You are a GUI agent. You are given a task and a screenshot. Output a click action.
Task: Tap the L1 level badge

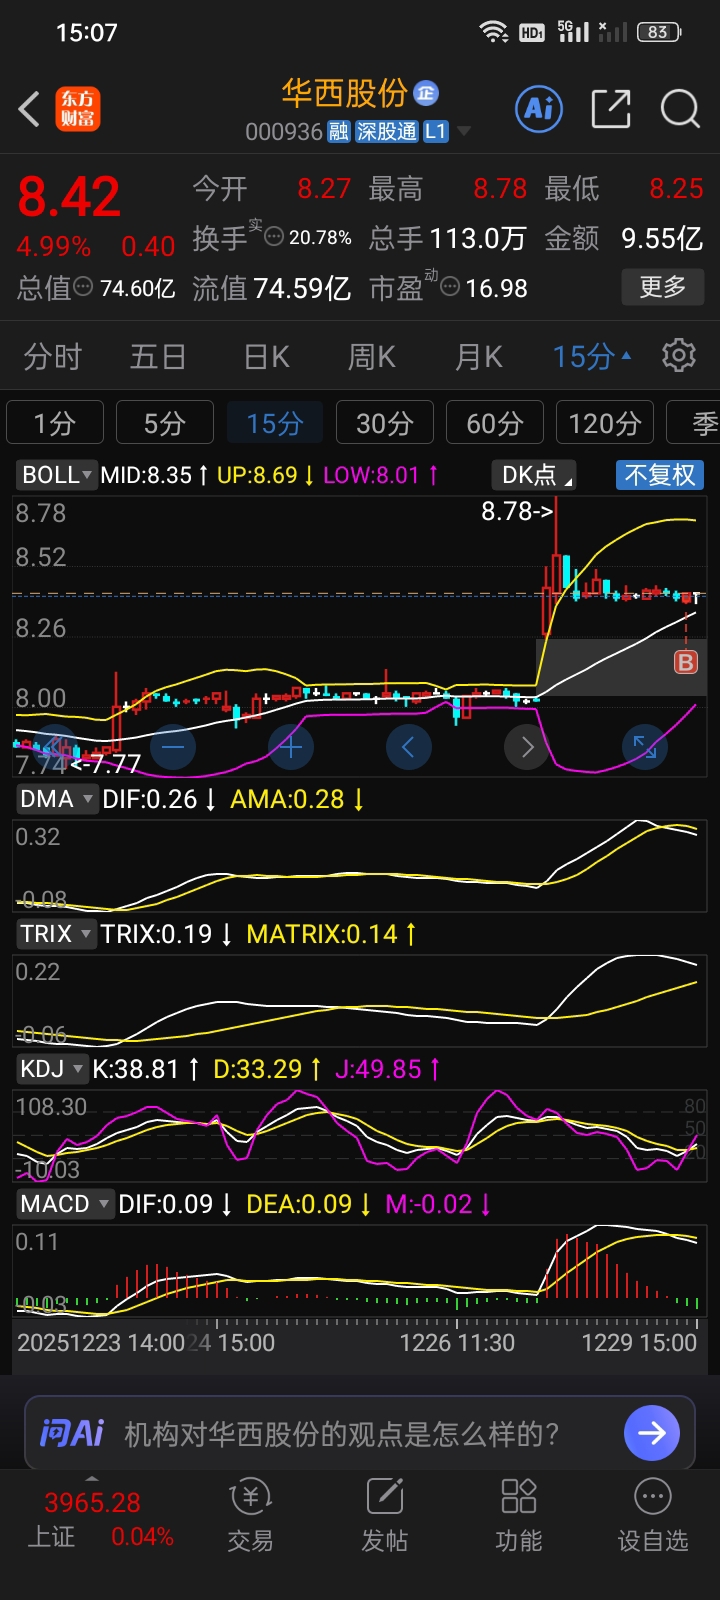point(436,132)
